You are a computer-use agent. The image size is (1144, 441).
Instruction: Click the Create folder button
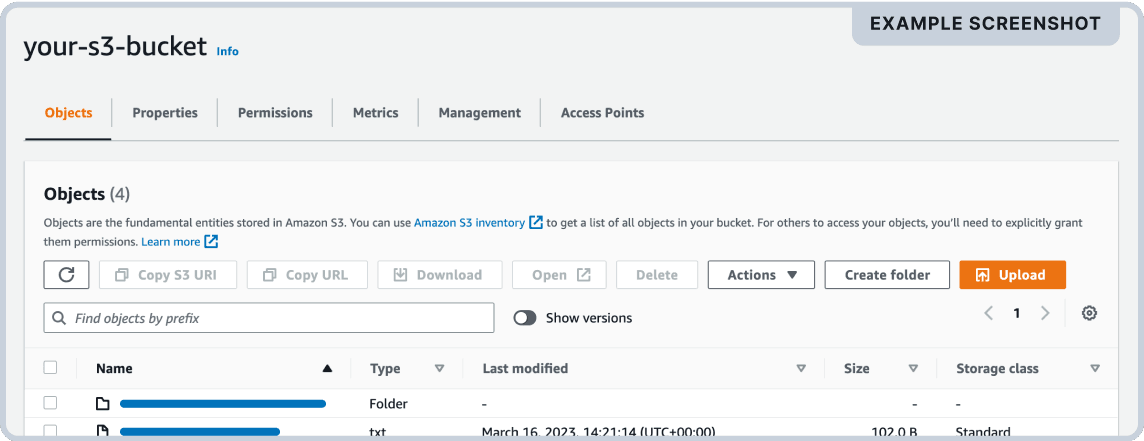[x=887, y=275]
